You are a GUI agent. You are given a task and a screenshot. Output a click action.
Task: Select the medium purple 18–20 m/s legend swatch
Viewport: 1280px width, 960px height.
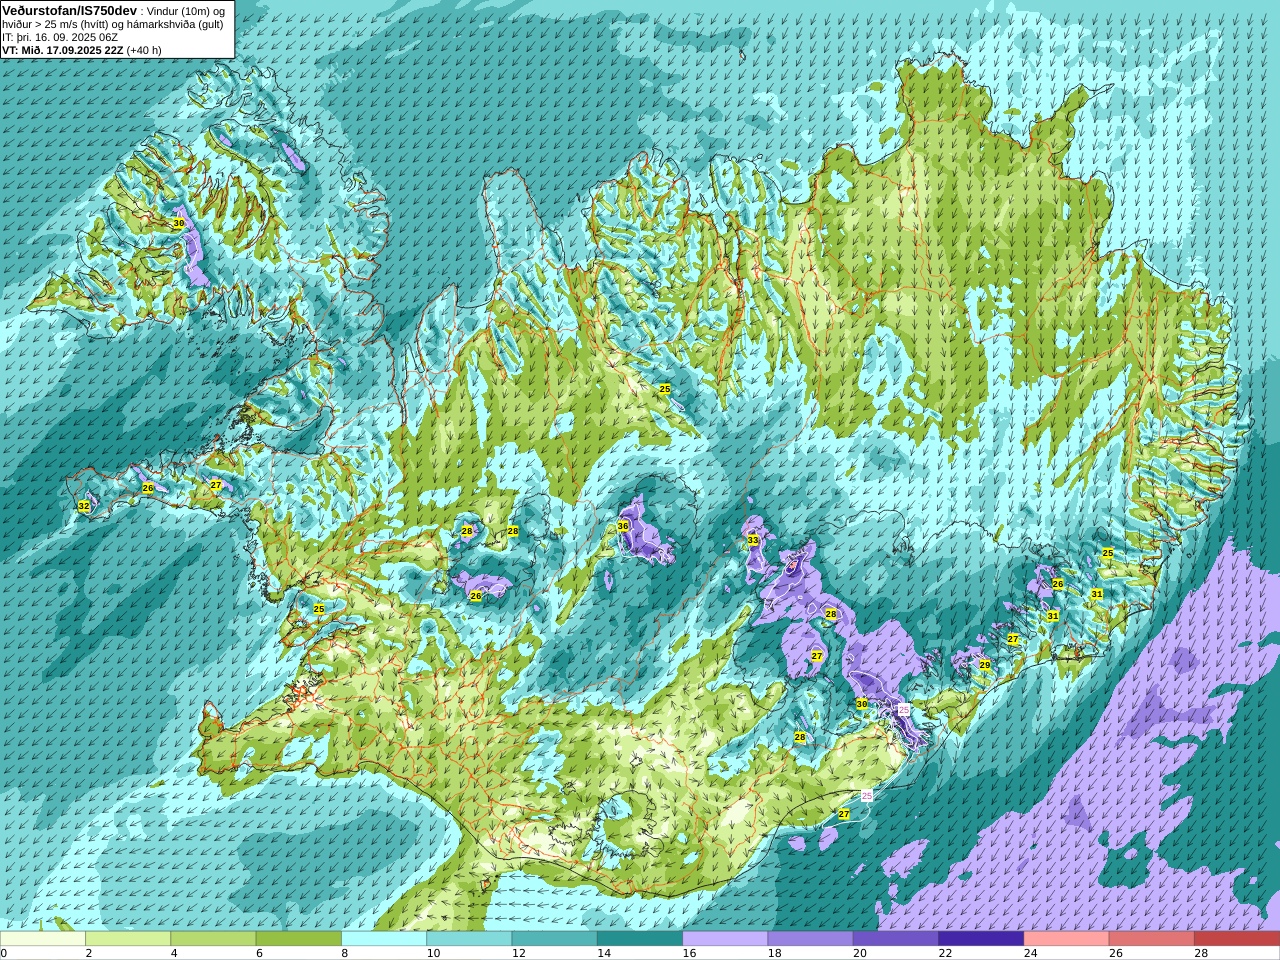[x=811, y=939]
